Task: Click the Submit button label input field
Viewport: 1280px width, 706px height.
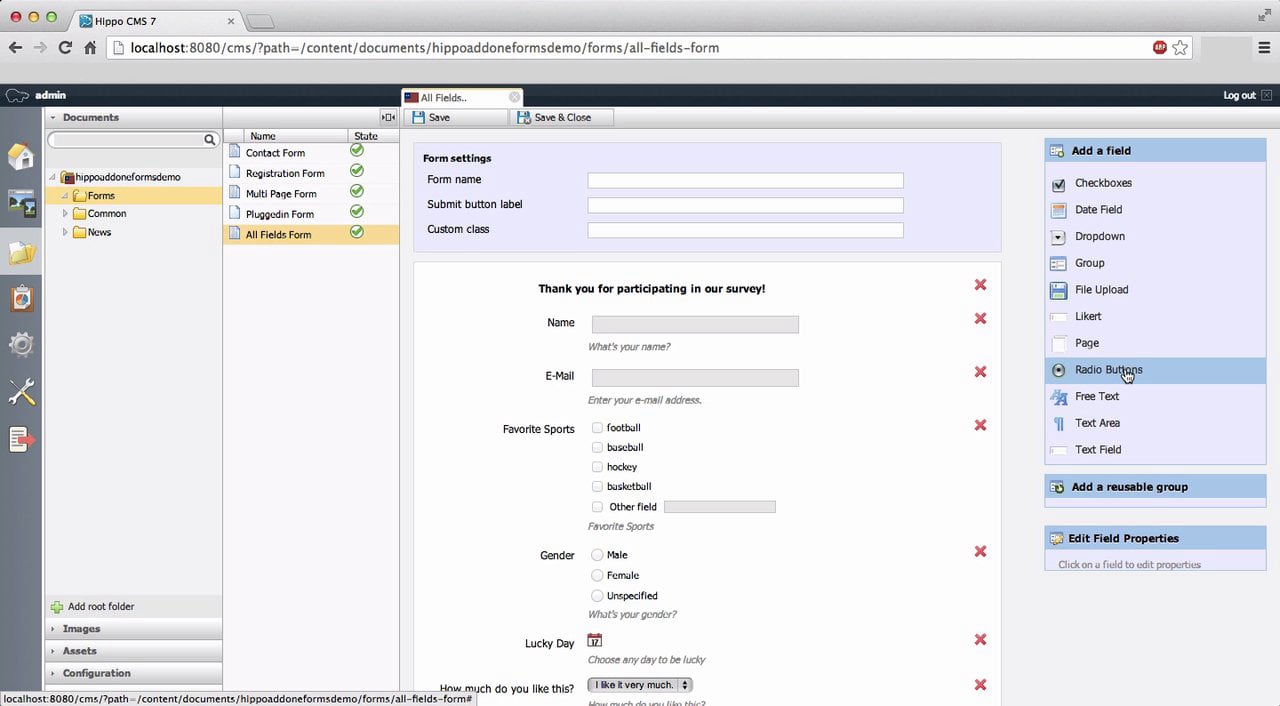Action: coord(745,205)
